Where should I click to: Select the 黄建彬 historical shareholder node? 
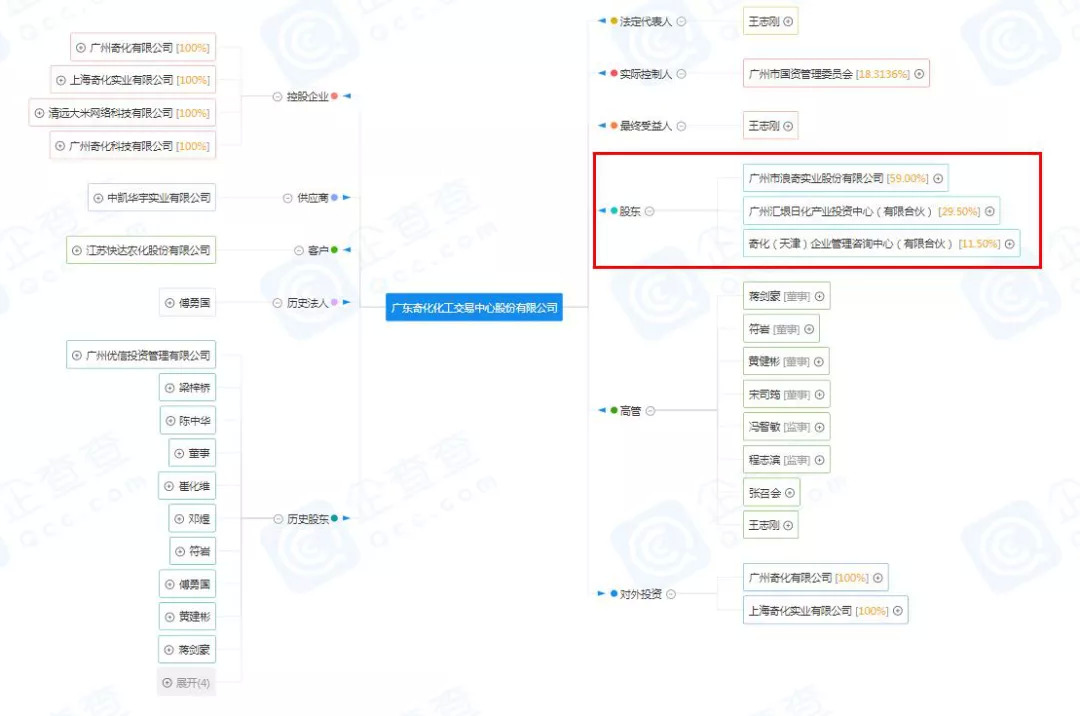coord(187,617)
